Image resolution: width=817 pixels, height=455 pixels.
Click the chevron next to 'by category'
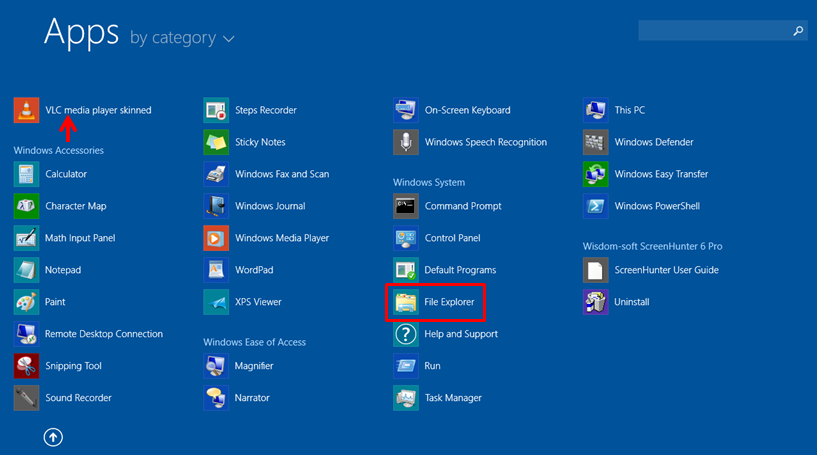pos(229,39)
